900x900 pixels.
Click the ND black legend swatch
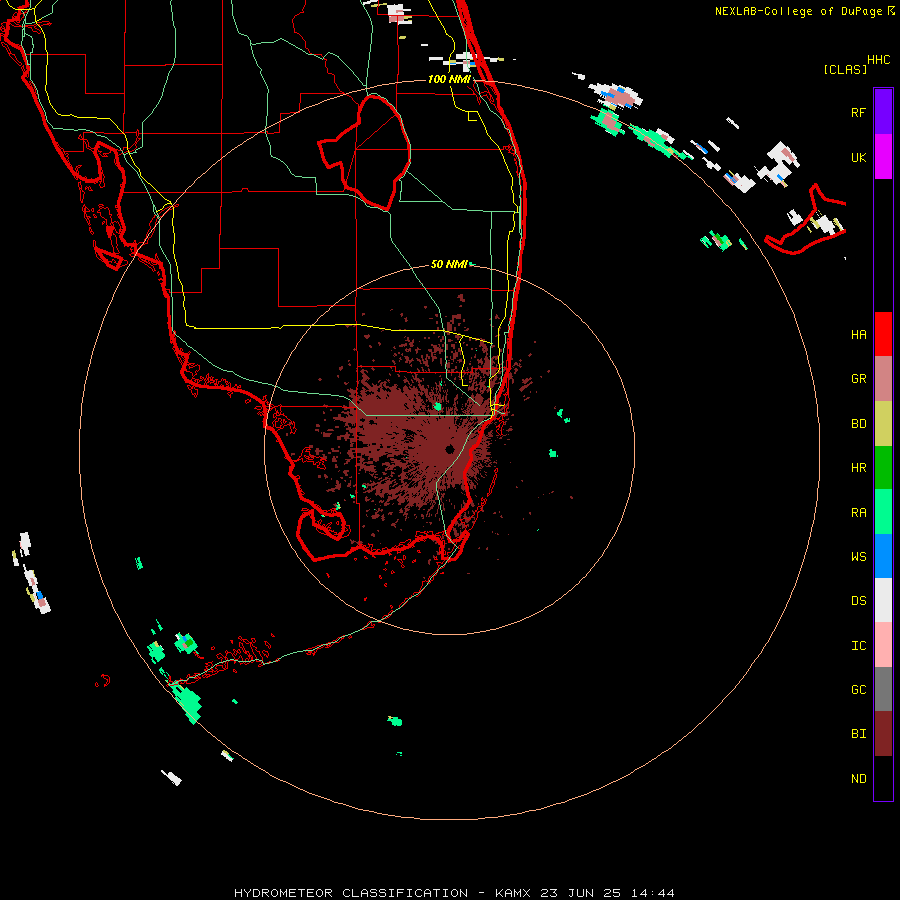coord(883,778)
